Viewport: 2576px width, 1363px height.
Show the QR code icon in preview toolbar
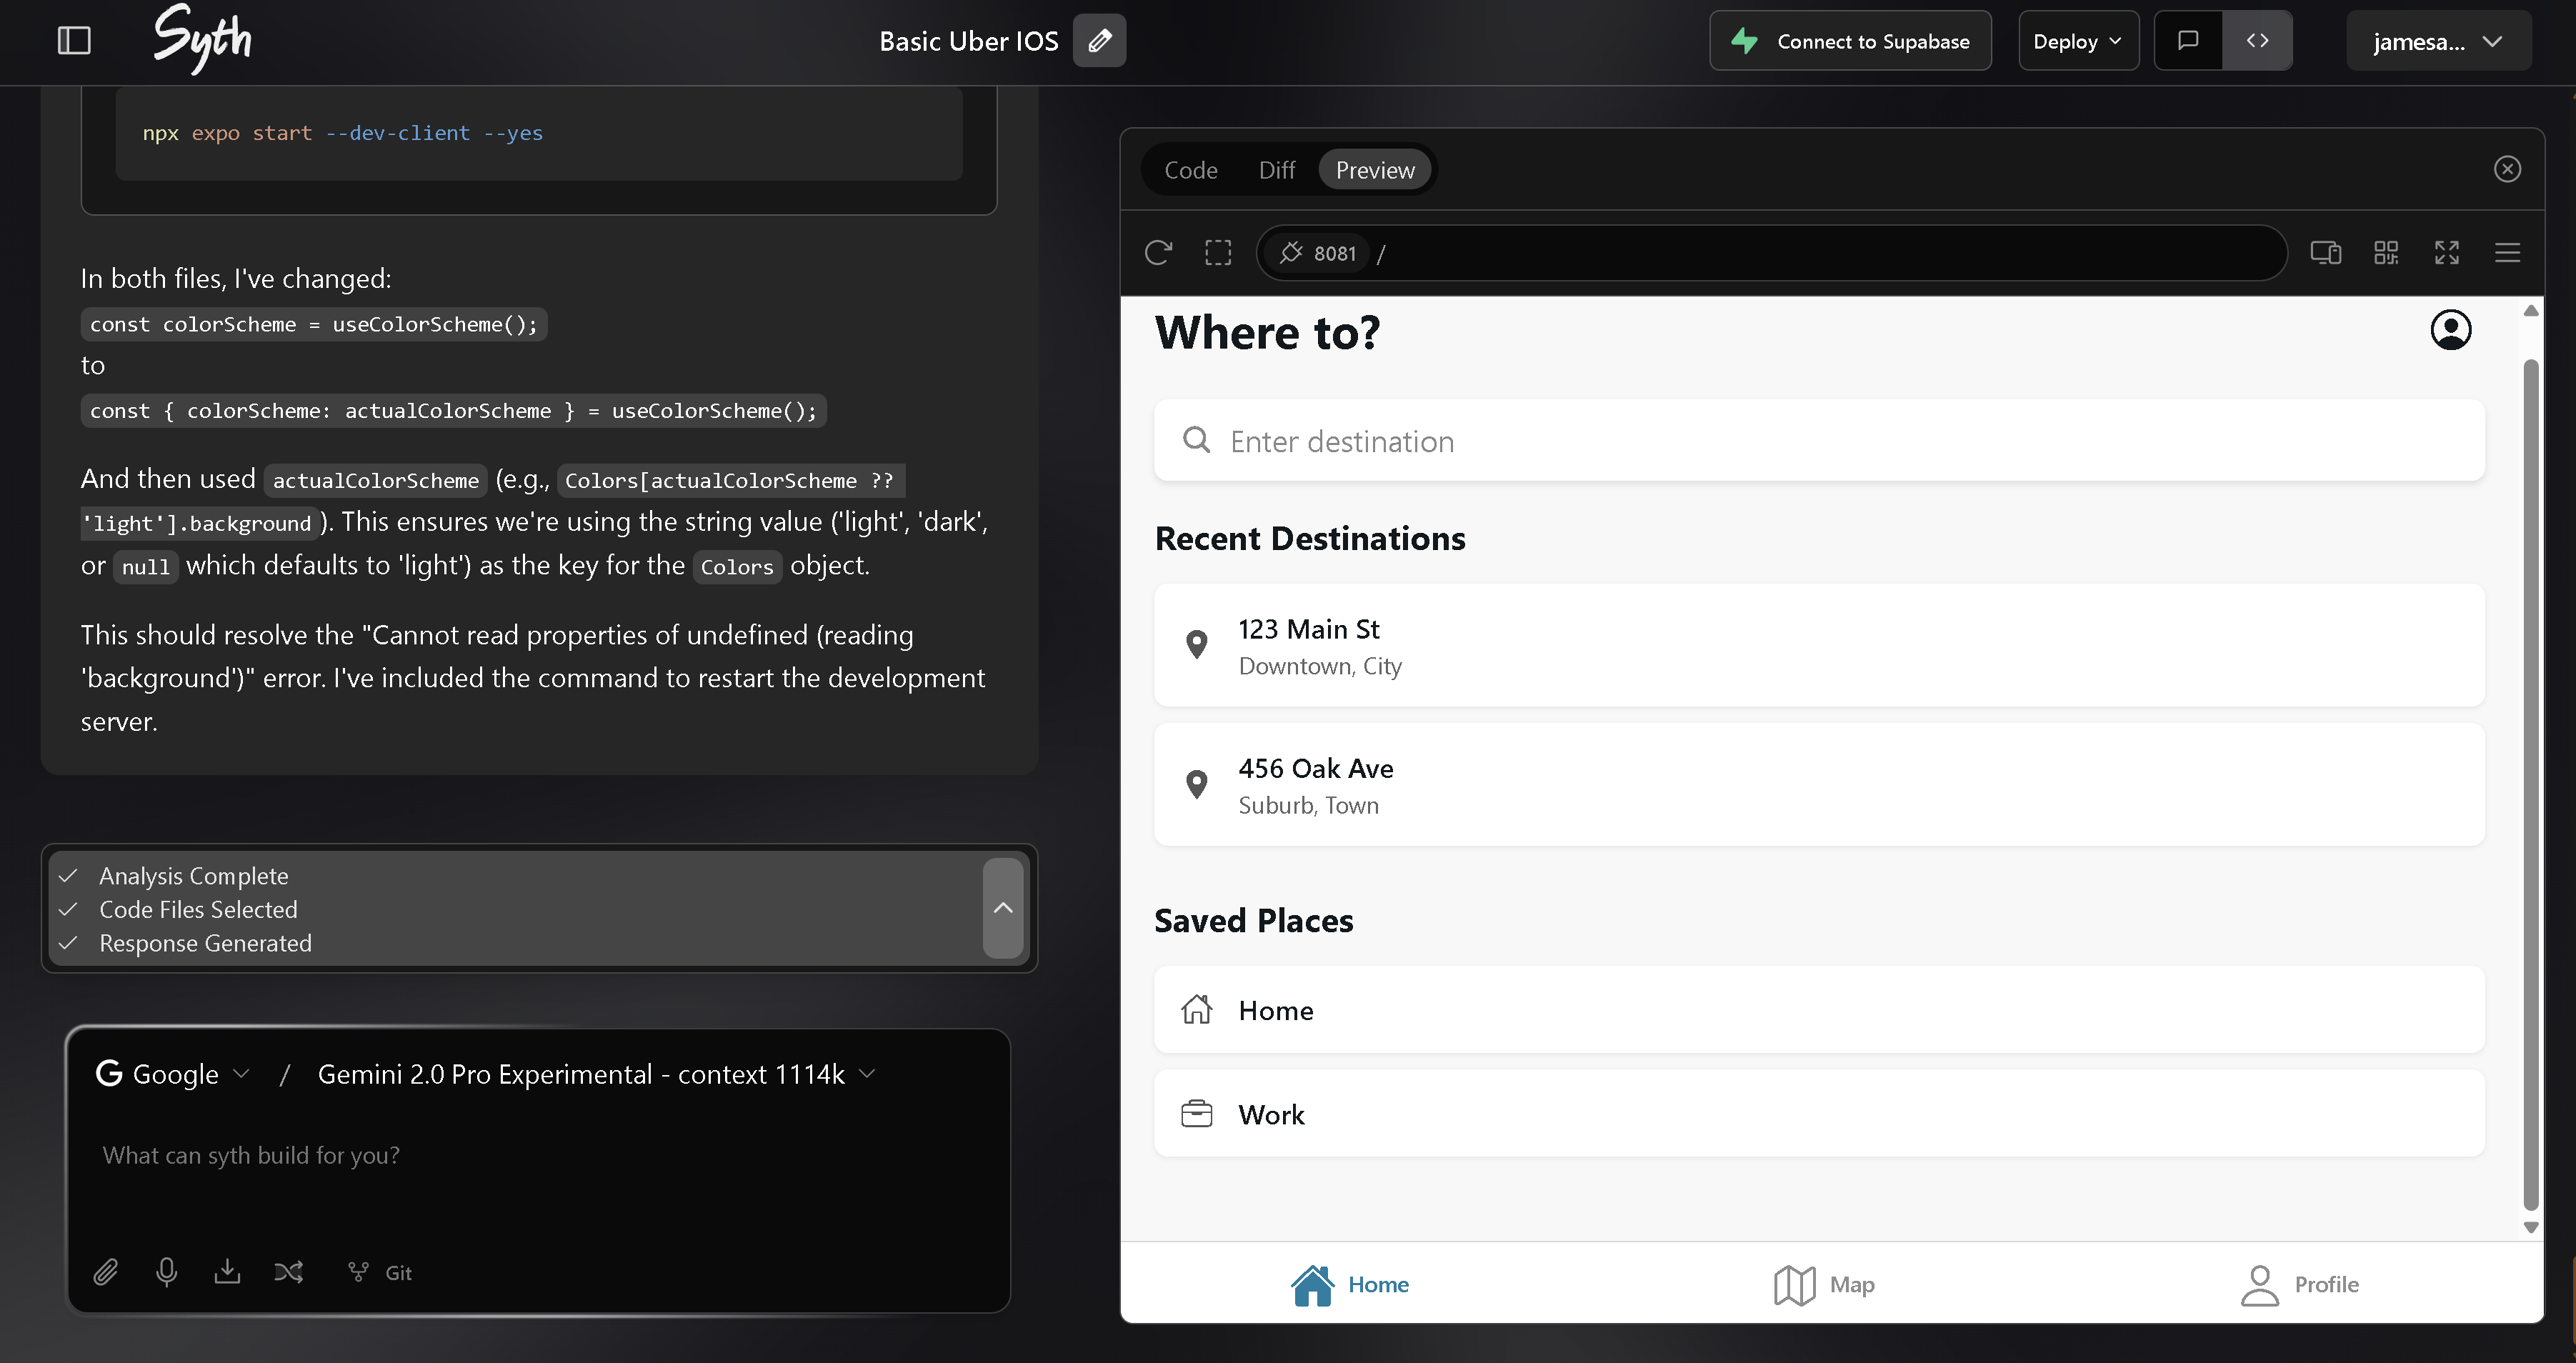pyautogui.click(x=2386, y=253)
